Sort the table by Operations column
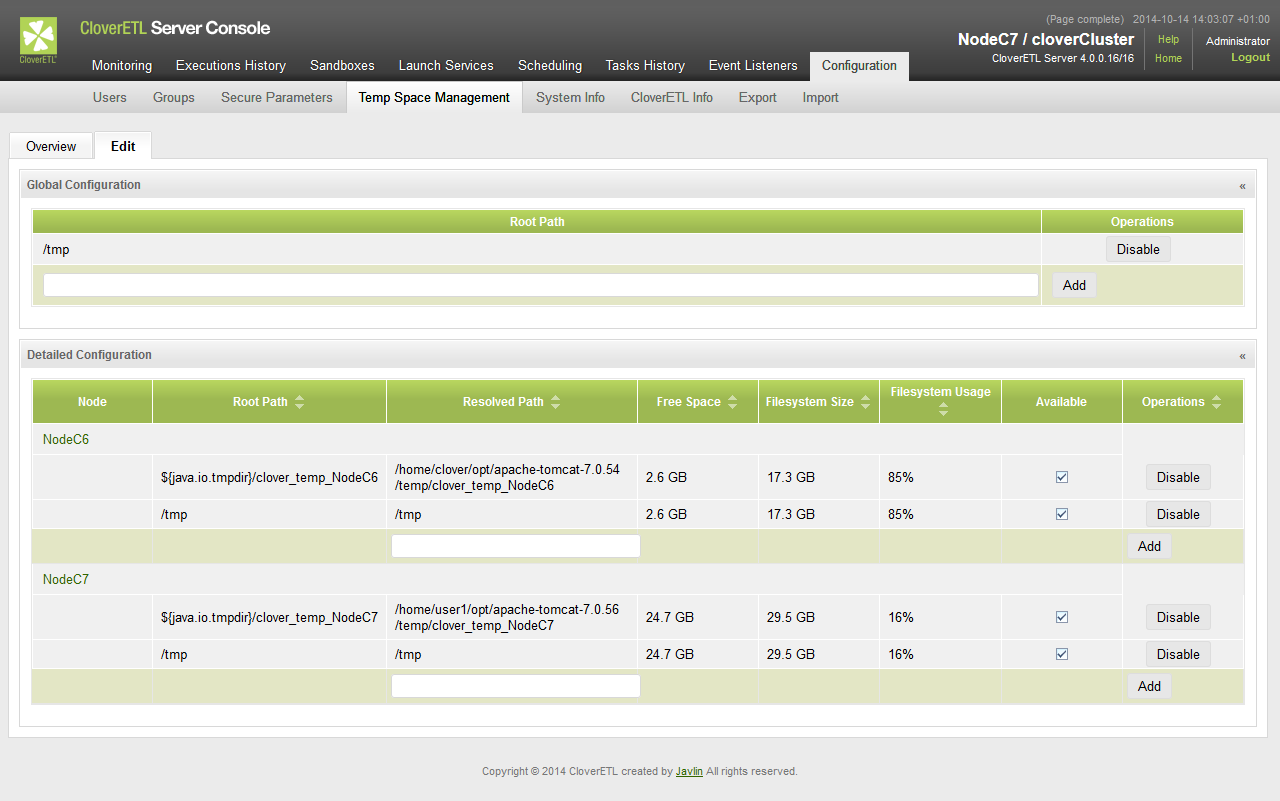The height and width of the screenshot is (801, 1280). point(1216,402)
